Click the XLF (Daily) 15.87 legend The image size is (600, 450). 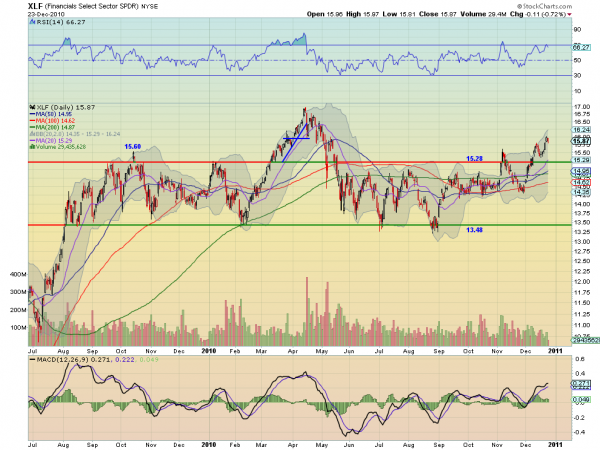(65, 108)
